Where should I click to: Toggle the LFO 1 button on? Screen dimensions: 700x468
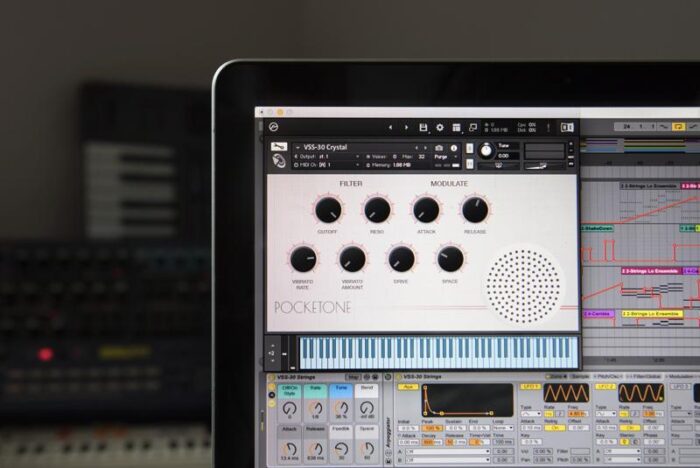point(530,387)
